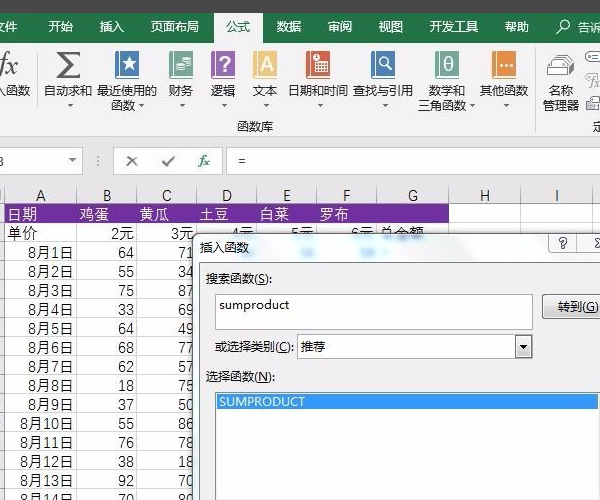
Task: Open the 查找与引用 functions icon
Action: point(383,67)
